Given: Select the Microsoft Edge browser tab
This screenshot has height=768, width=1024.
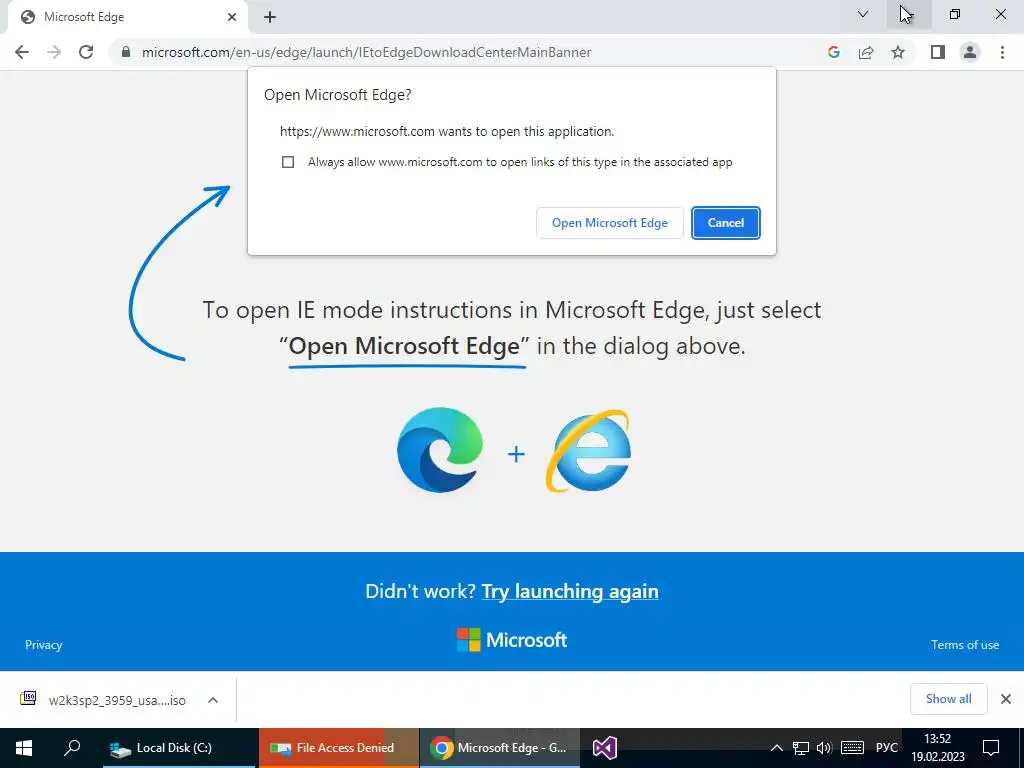Looking at the screenshot, I should [x=128, y=18].
